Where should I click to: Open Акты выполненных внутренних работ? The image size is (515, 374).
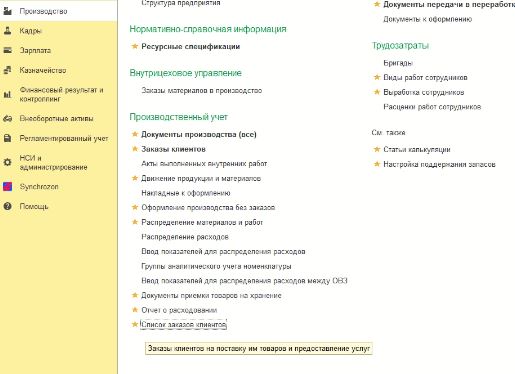[204, 164]
